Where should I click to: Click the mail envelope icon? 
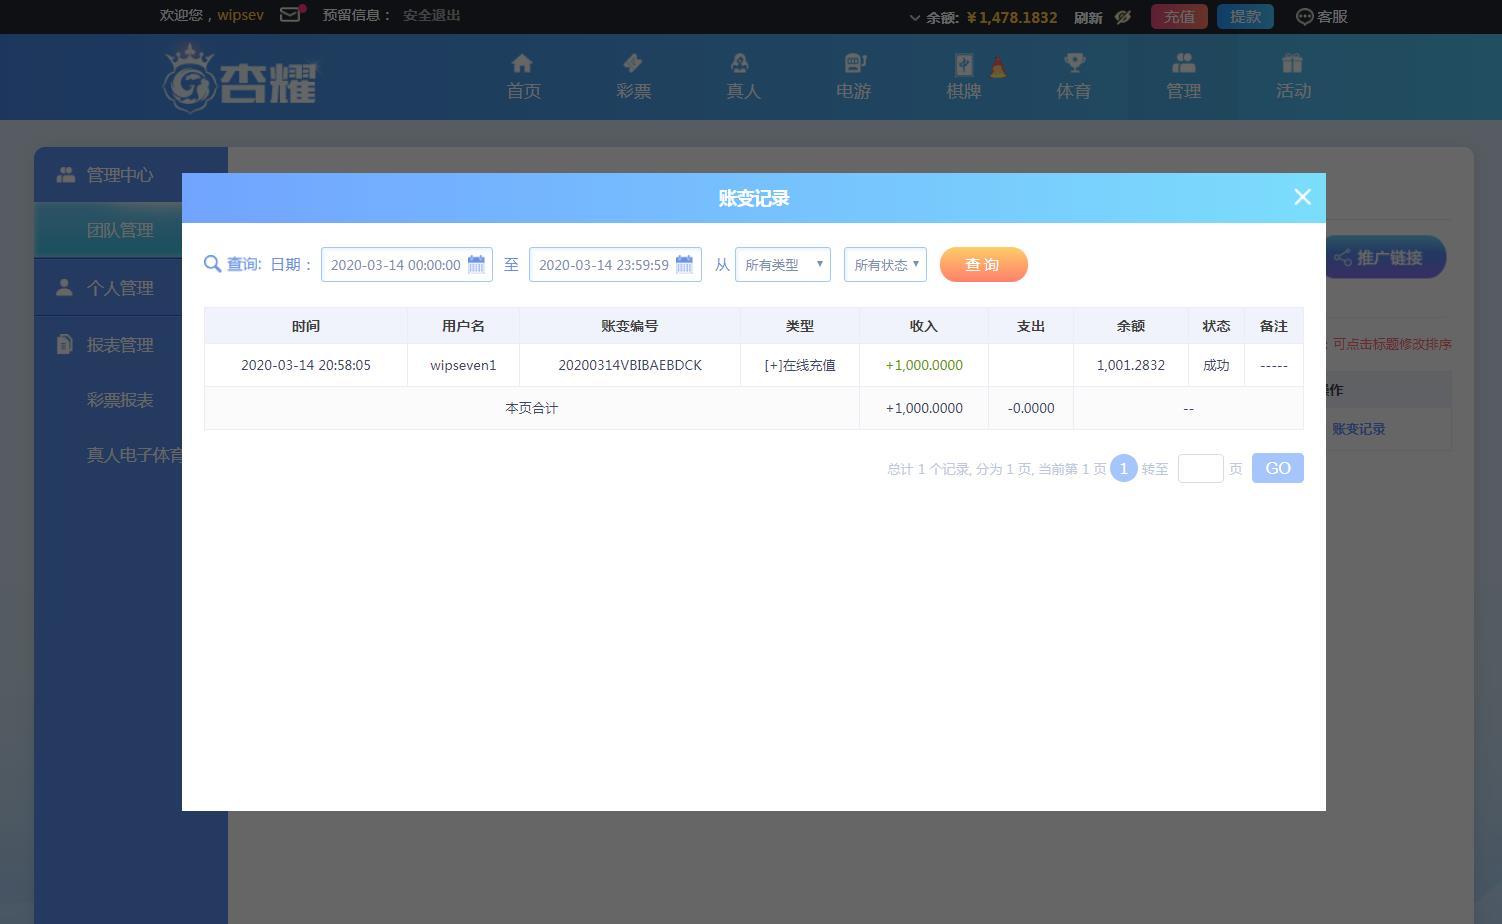click(x=290, y=15)
